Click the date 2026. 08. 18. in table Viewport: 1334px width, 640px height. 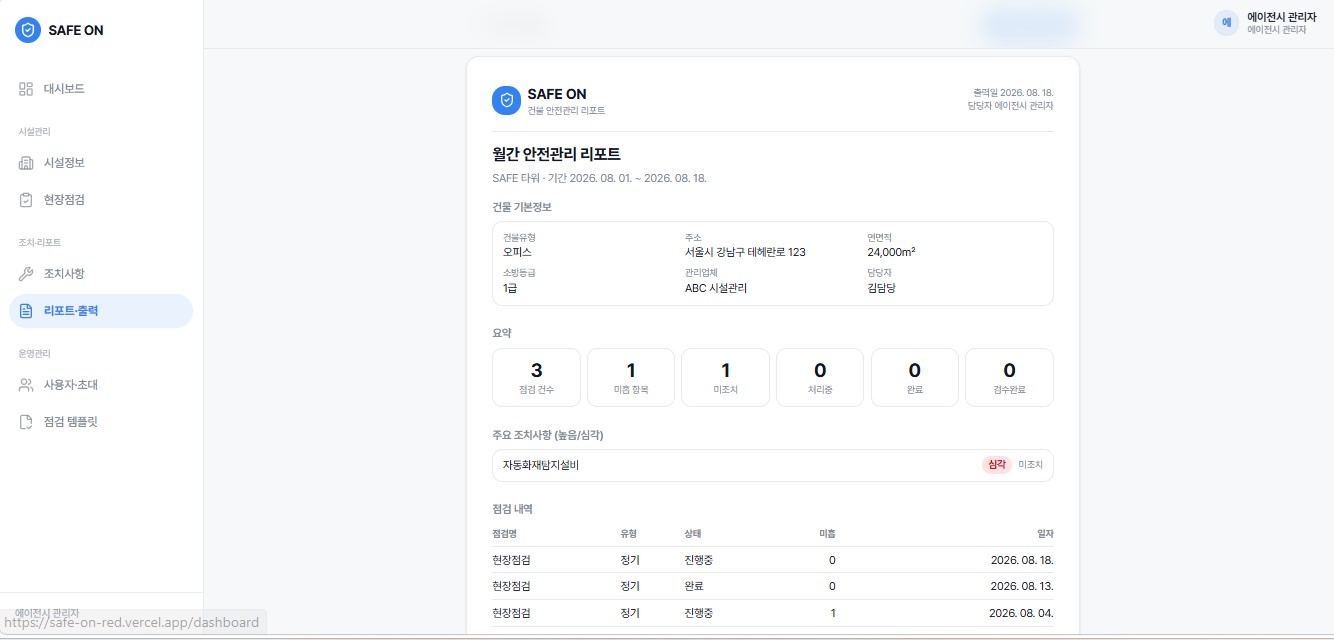(1022, 560)
